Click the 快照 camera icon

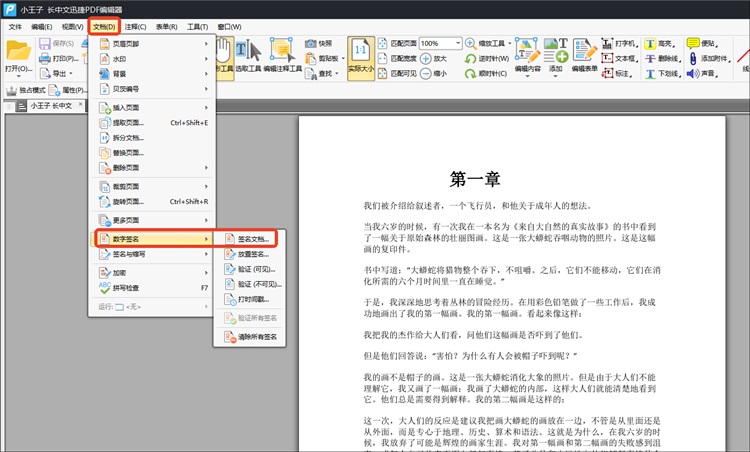311,44
